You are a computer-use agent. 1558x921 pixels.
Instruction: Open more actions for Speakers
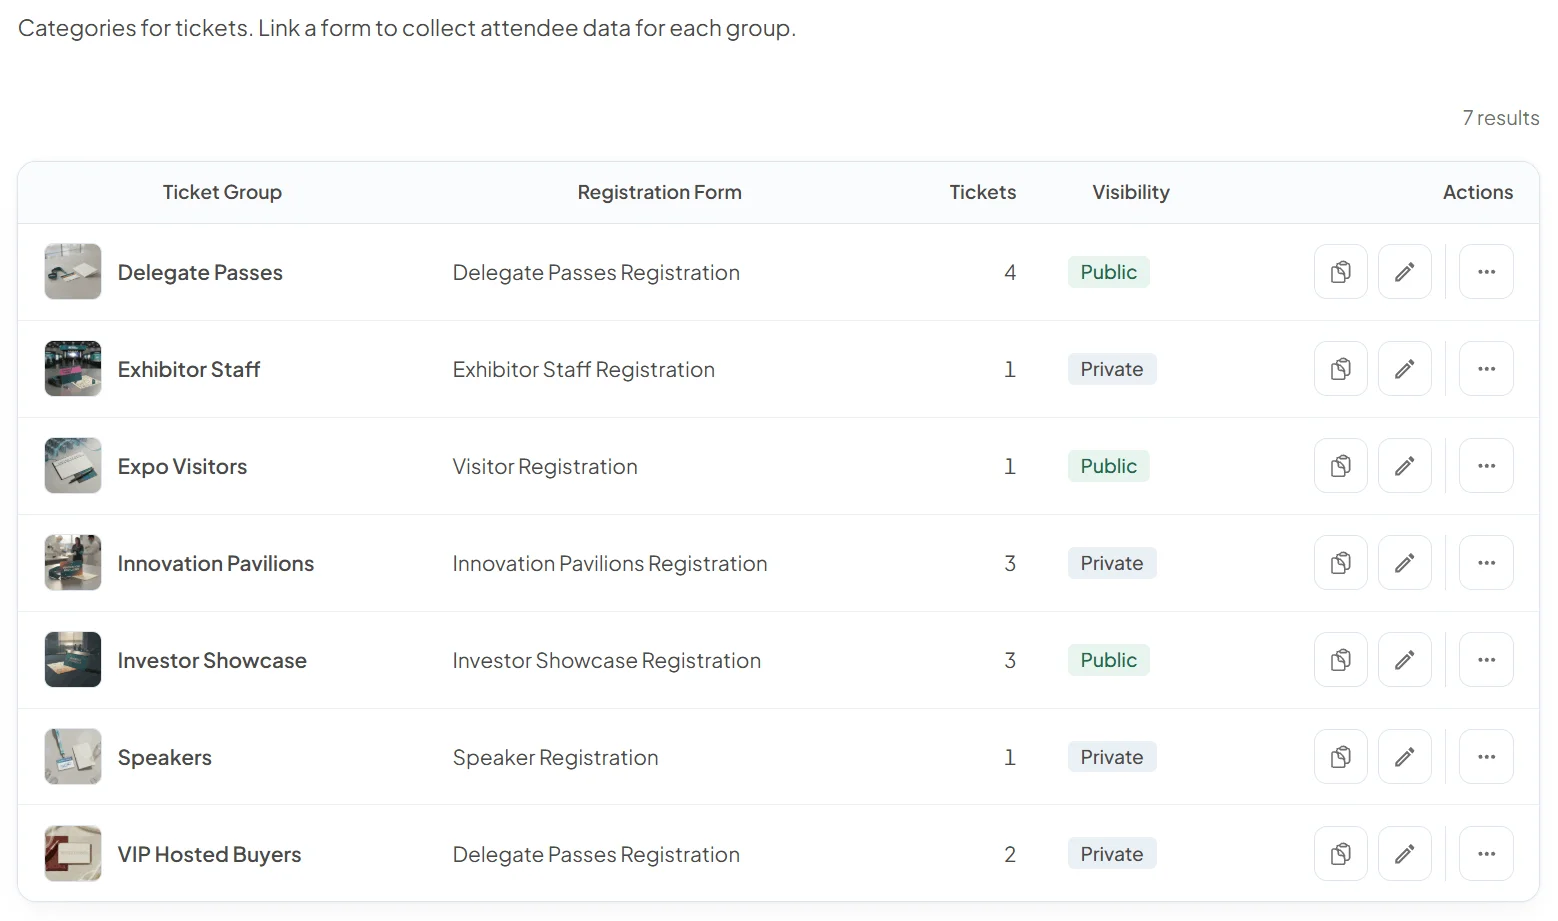(x=1486, y=757)
